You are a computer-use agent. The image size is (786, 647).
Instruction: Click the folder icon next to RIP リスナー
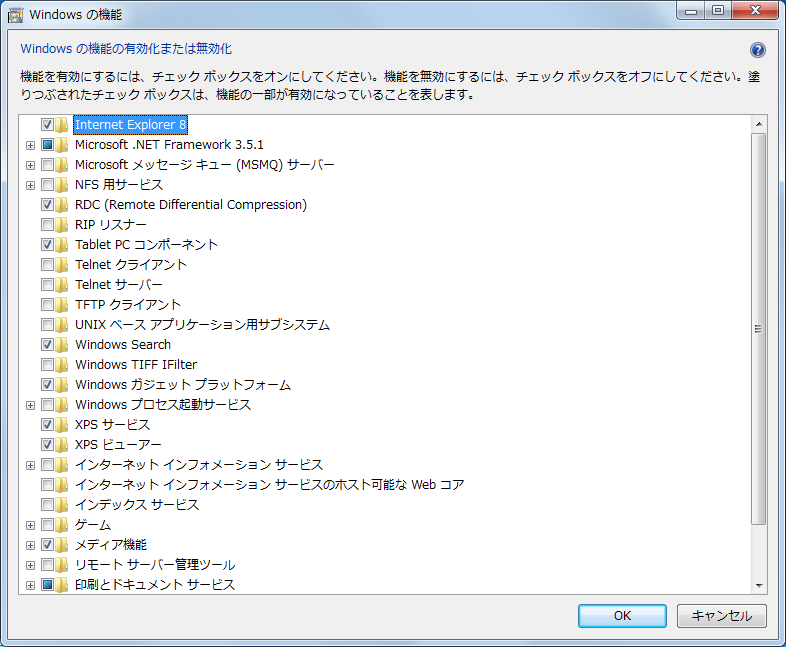62,225
